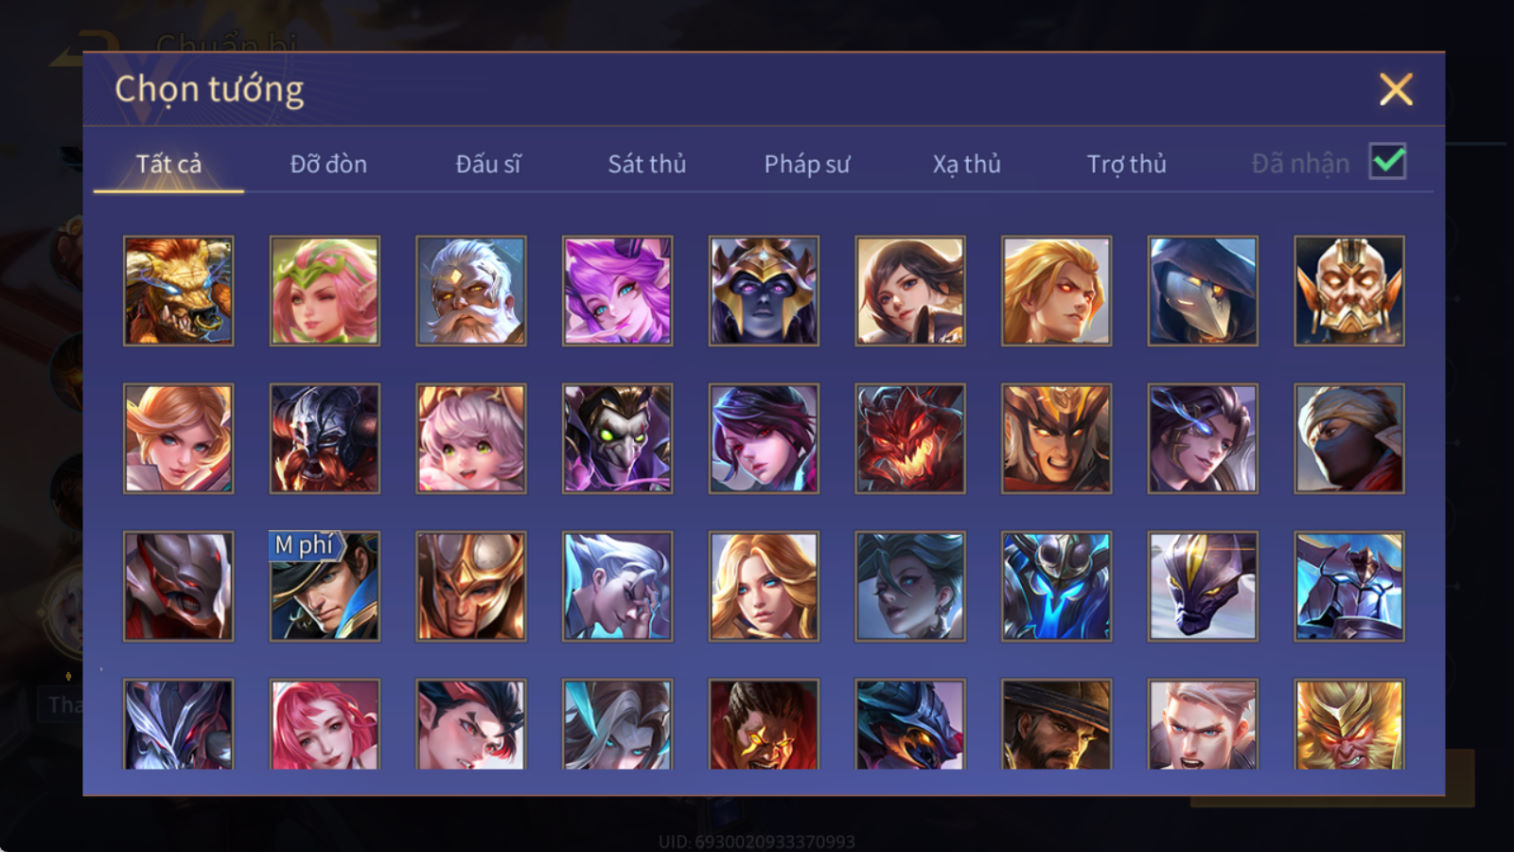Close the Chọn tướng dialog
The width and height of the screenshot is (1514, 852).
coord(1396,89)
